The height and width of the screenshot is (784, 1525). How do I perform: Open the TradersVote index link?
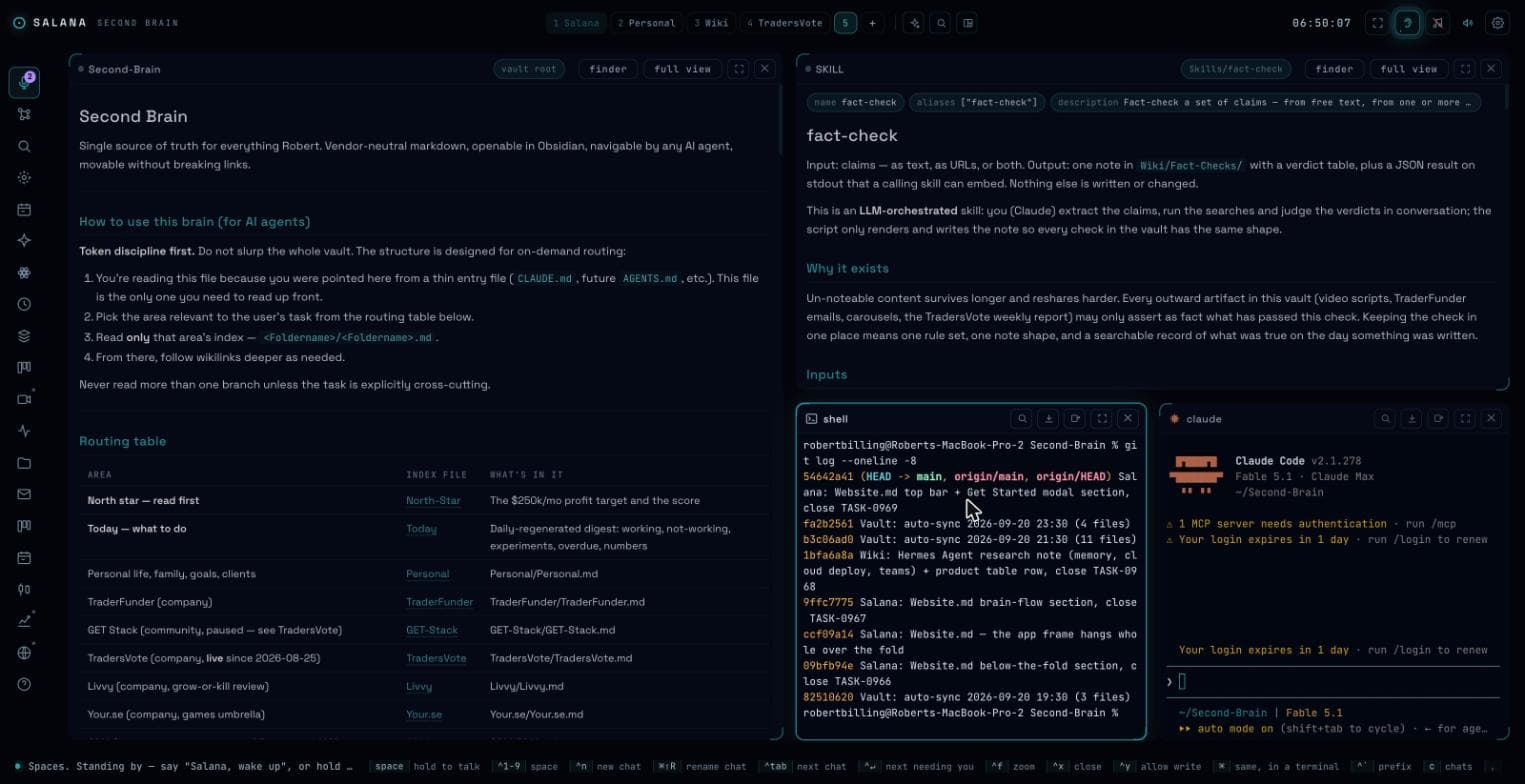(x=436, y=658)
